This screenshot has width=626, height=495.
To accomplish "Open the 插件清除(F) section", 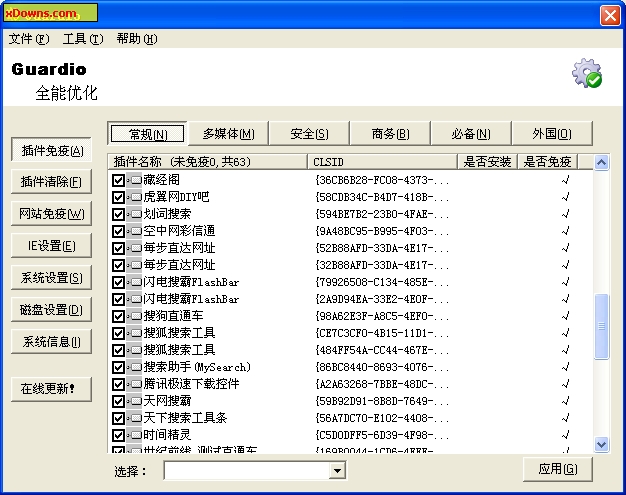I will click(52, 182).
